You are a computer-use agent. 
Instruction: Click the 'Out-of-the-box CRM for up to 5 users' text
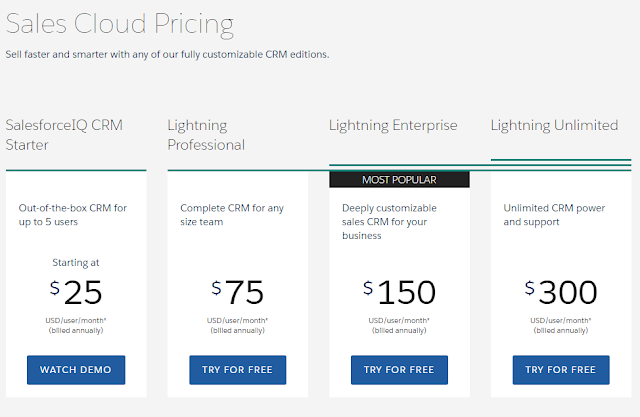[x=73, y=215]
